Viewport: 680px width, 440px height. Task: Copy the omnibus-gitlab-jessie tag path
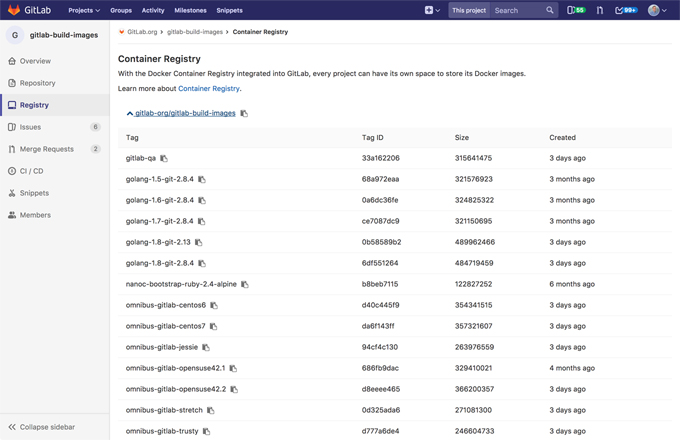click(206, 348)
